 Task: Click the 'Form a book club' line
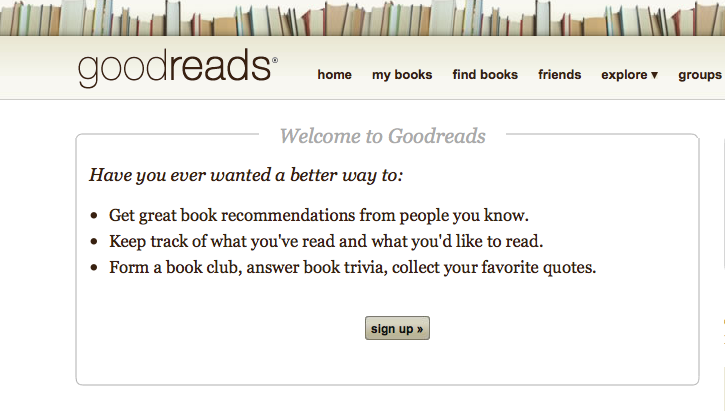coord(352,267)
